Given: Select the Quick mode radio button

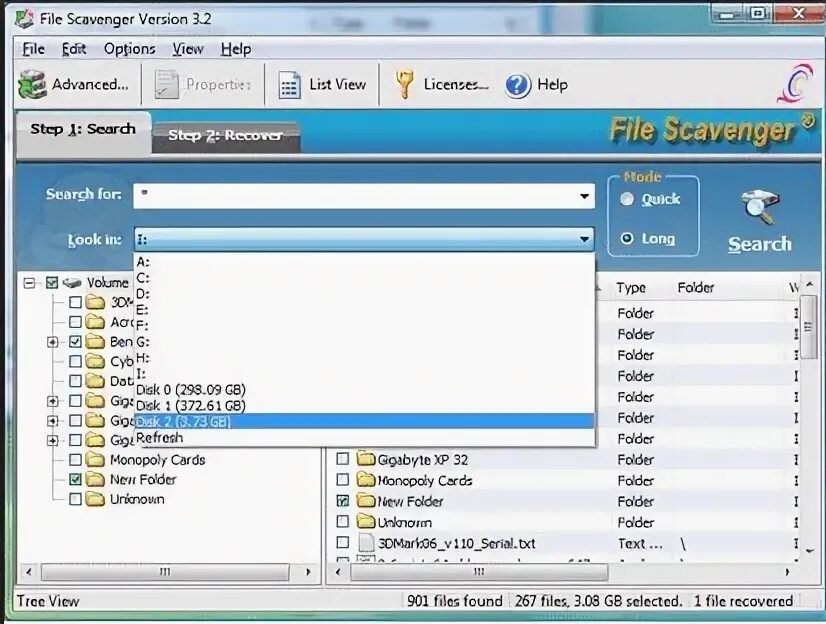Looking at the screenshot, I should (627, 199).
